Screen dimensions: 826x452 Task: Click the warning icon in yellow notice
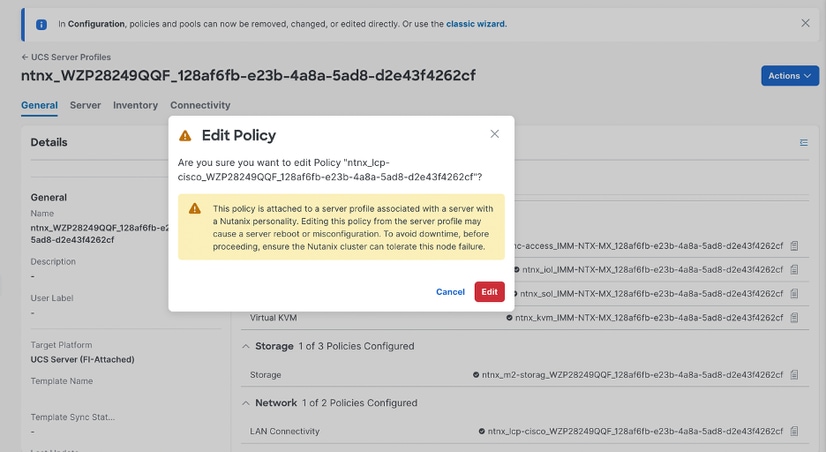pyautogui.click(x=195, y=209)
